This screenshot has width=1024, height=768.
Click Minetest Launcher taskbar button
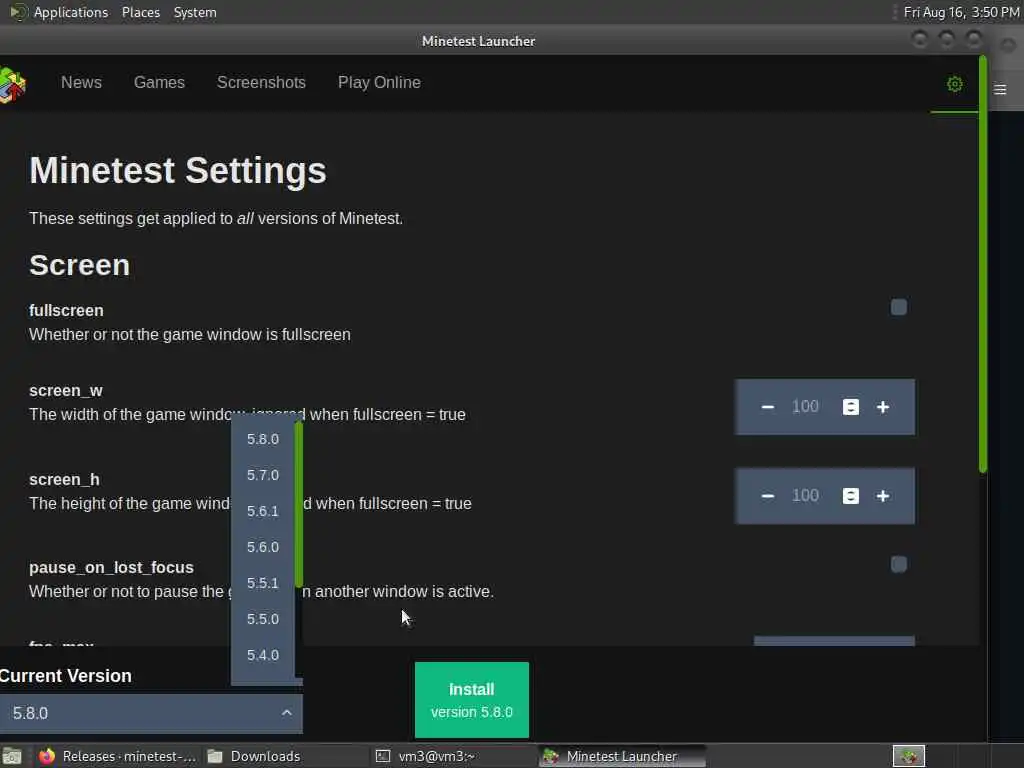coord(623,756)
